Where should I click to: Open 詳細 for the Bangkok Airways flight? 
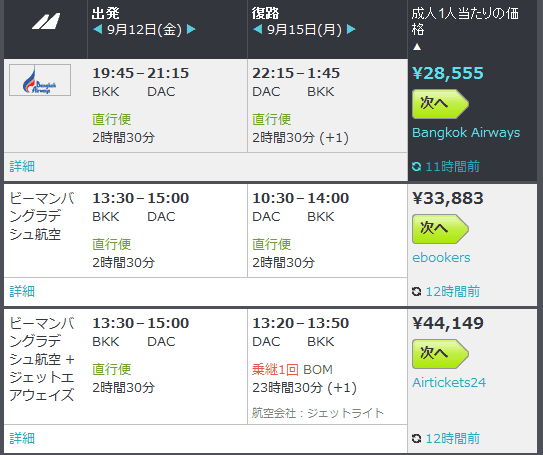pyautogui.click(x=22, y=167)
